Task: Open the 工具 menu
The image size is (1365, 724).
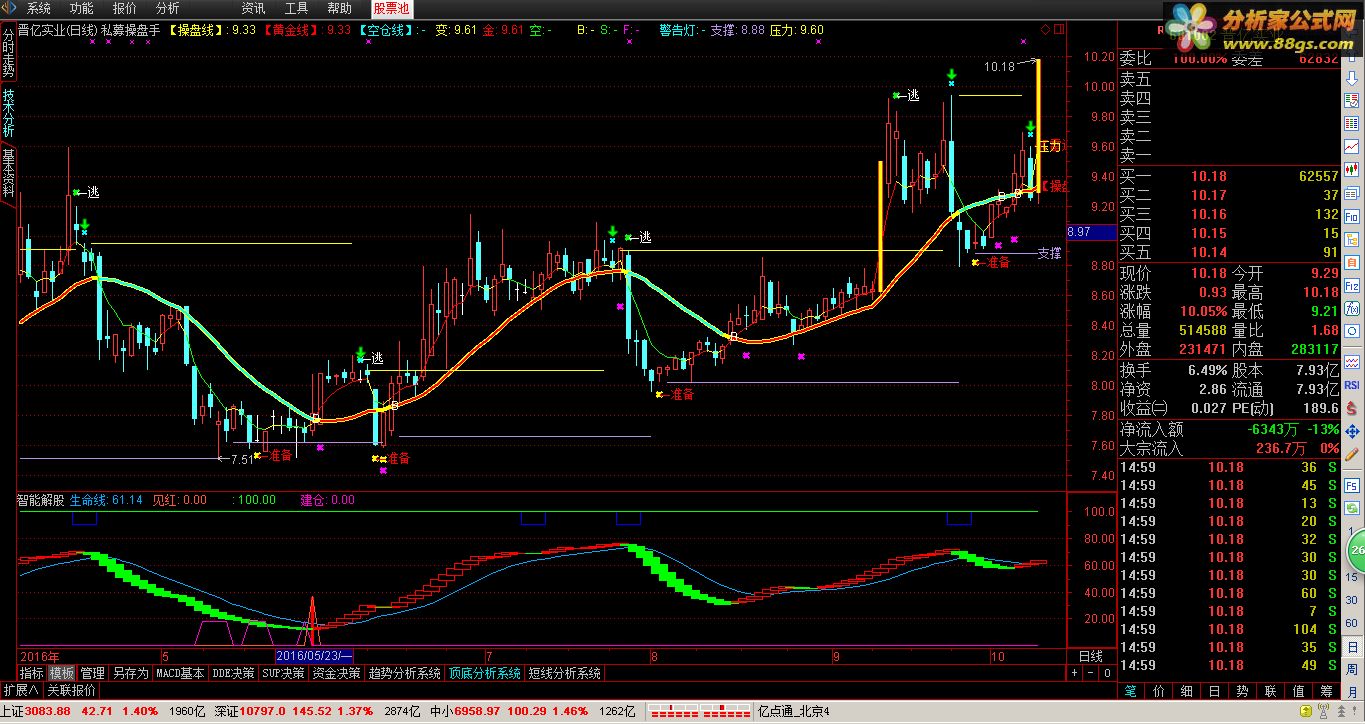Action: click(x=296, y=8)
